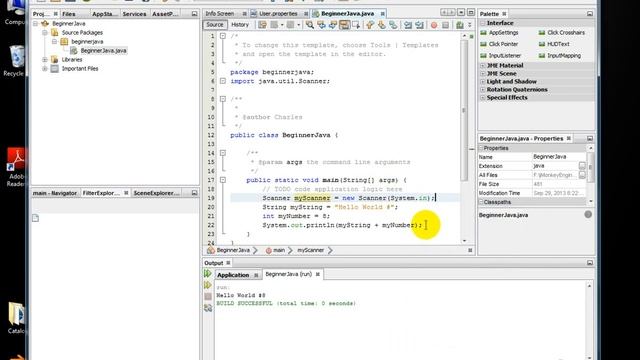The image size is (640, 360).
Task: Collapse the Javadoc fold at line 8
Action: pyautogui.click(x=223, y=99)
